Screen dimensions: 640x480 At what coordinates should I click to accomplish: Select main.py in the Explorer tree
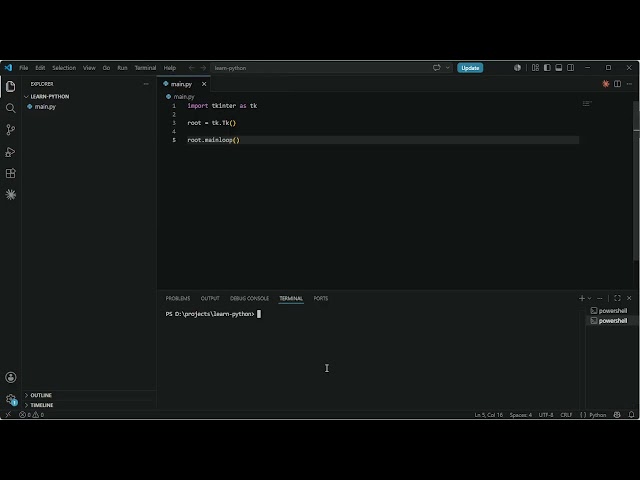[45, 107]
